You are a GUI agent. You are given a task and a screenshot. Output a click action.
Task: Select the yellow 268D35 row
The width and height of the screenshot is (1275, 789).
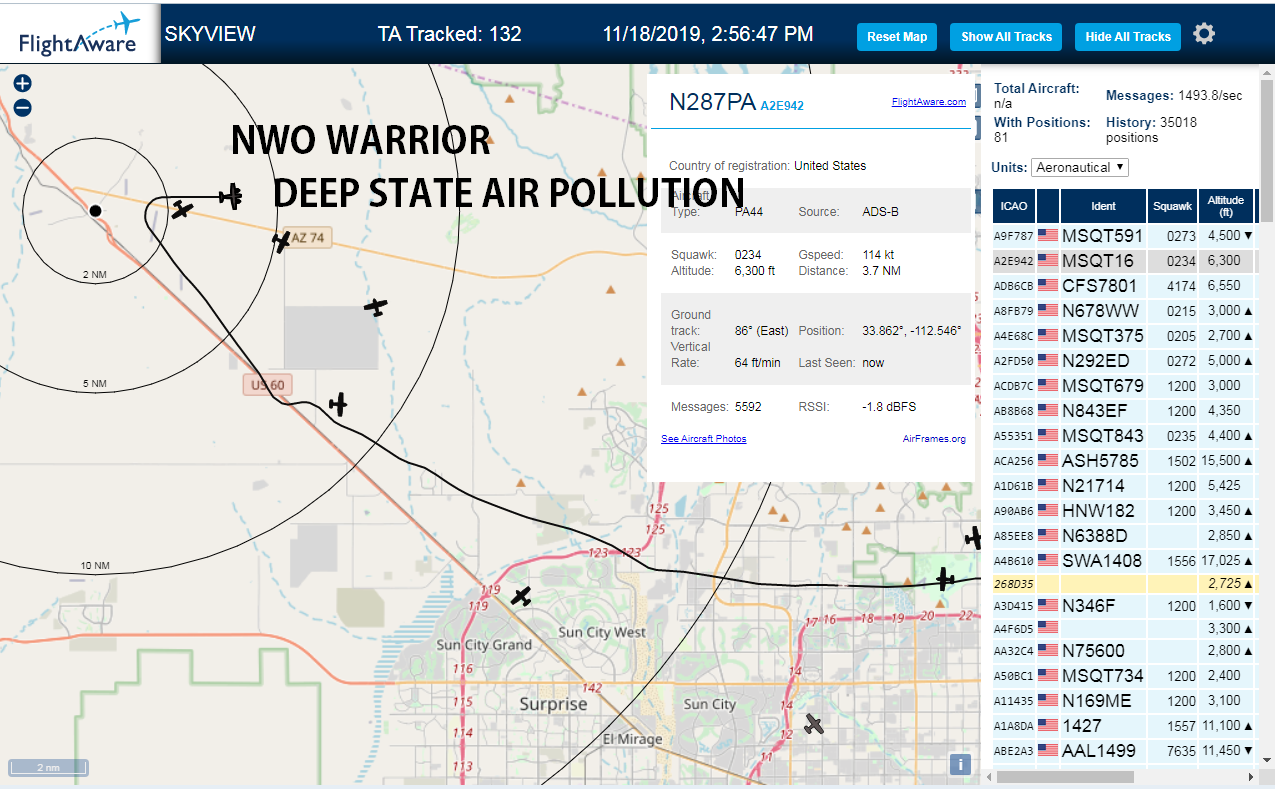1124,583
